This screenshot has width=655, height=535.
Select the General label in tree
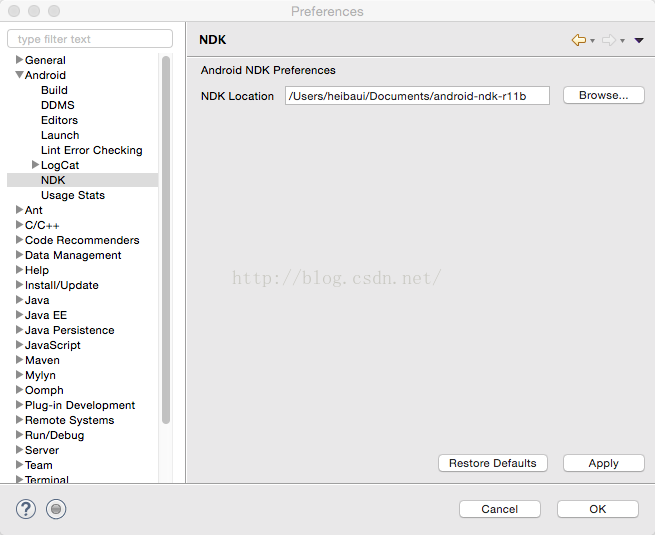tap(45, 60)
